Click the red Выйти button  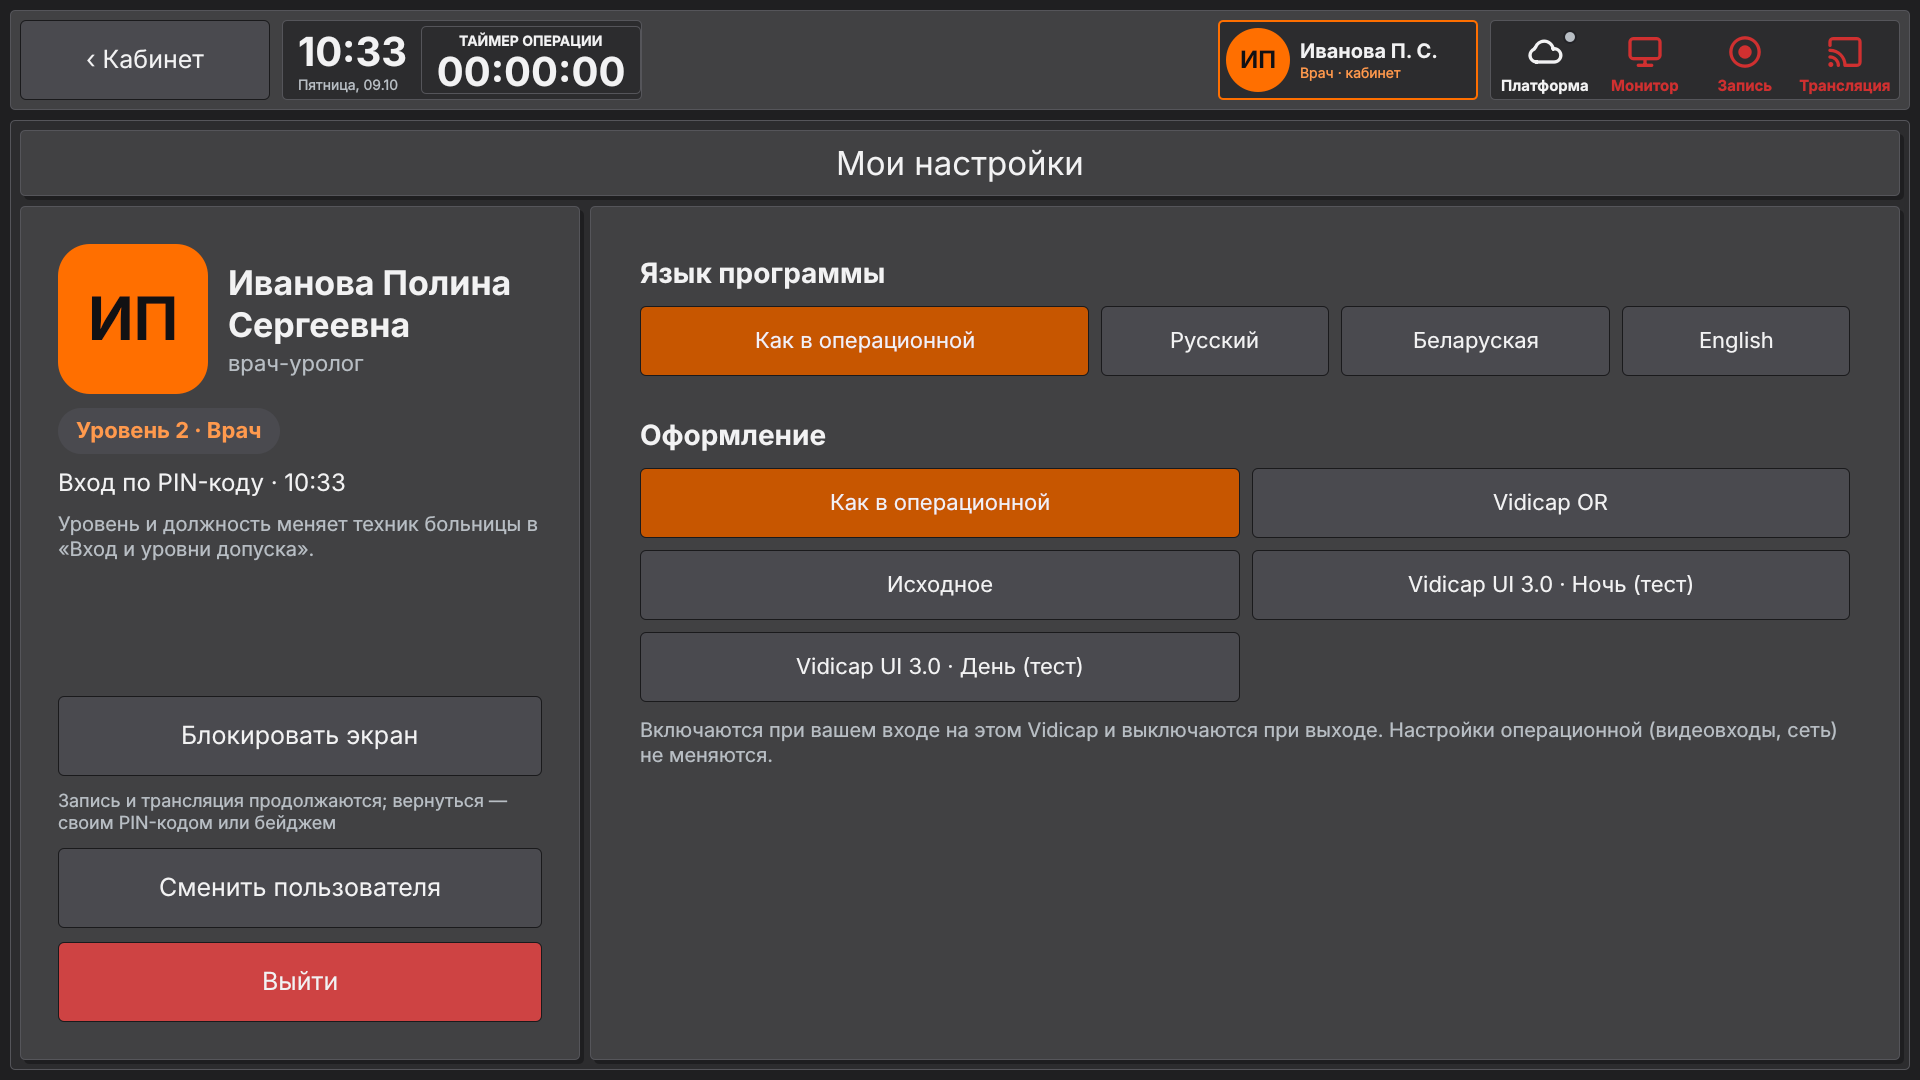point(300,982)
